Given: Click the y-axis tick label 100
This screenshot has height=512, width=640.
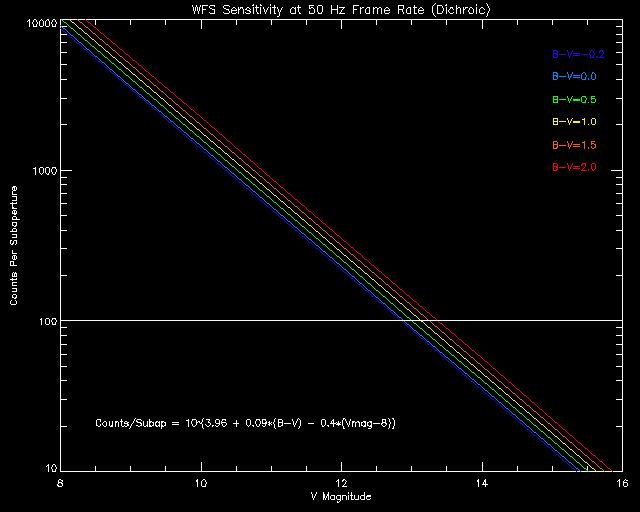Looking at the screenshot, I should pos(47,321).
